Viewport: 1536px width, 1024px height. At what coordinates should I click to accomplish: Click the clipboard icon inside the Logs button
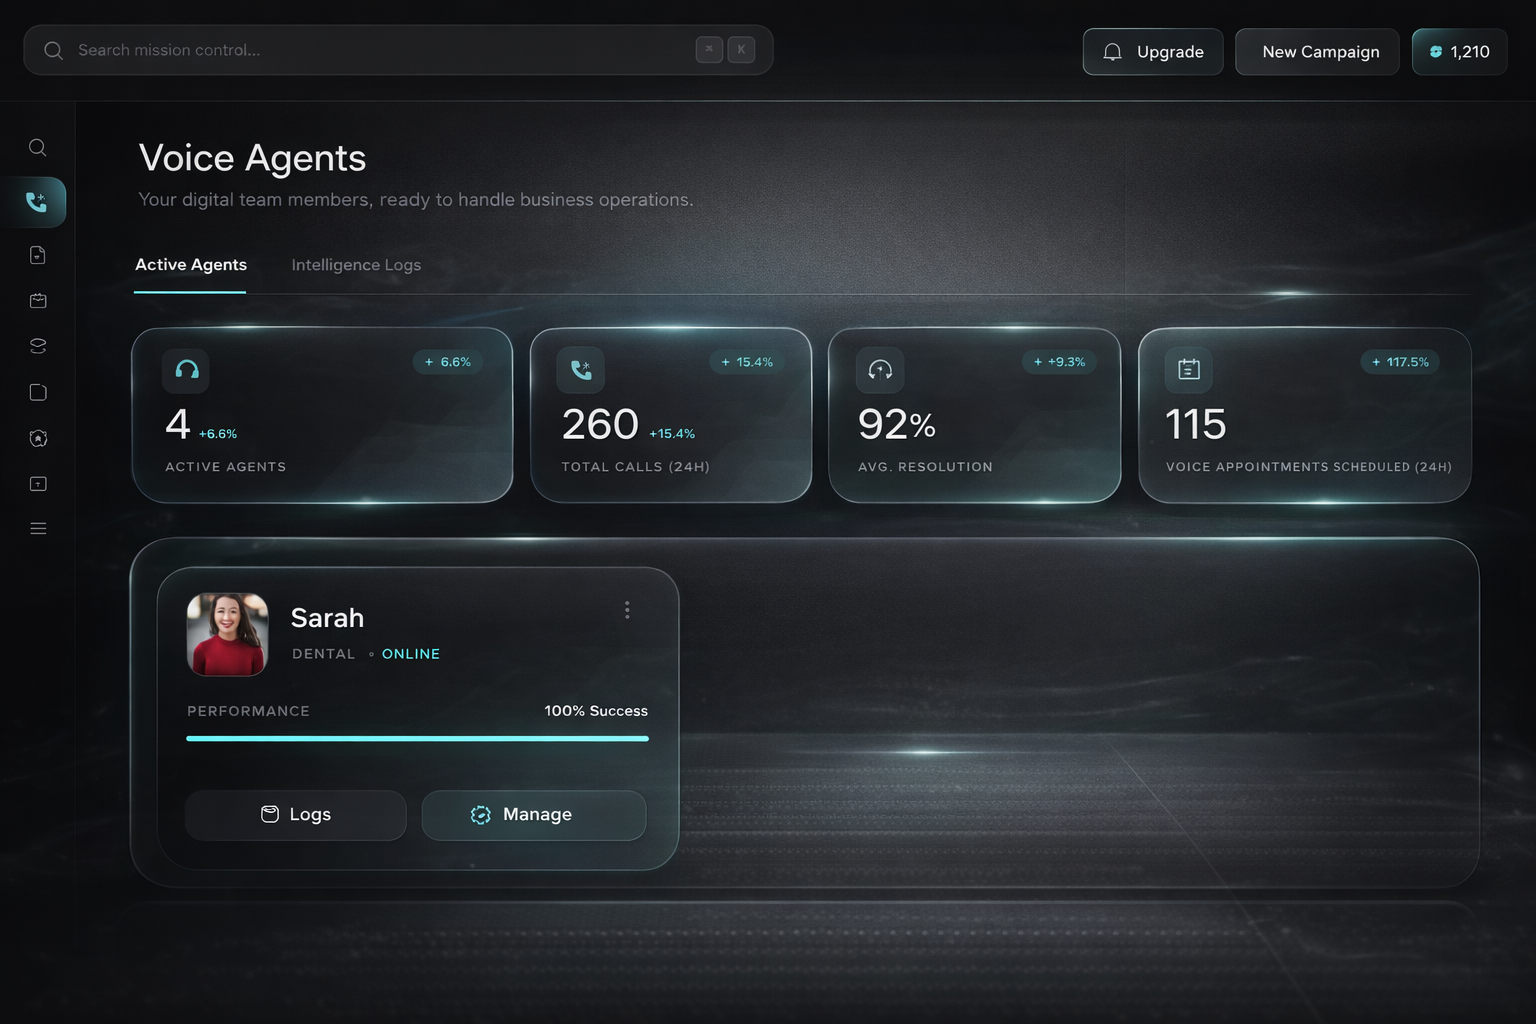pyautogui.click(x=270, y=814)
